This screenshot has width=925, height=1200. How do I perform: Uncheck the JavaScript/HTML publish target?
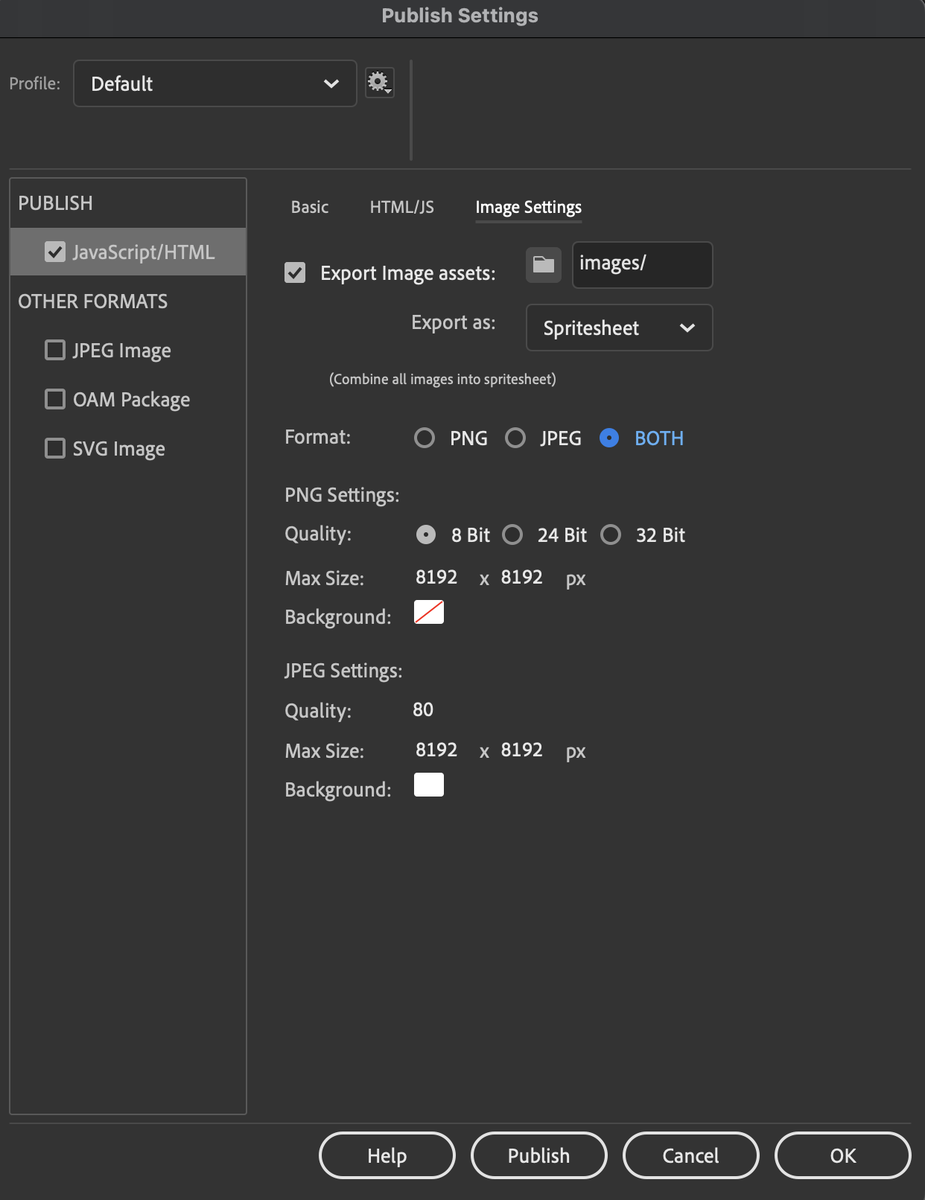[x=55, y=252]
